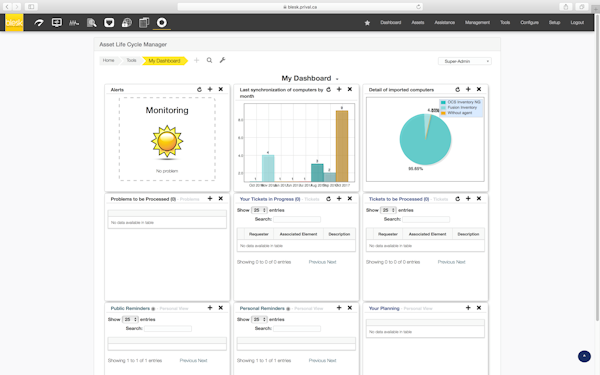The width and height of the screenshot is (600, 375).
Task: Click the blesk logo
Action: click(14, 23)
